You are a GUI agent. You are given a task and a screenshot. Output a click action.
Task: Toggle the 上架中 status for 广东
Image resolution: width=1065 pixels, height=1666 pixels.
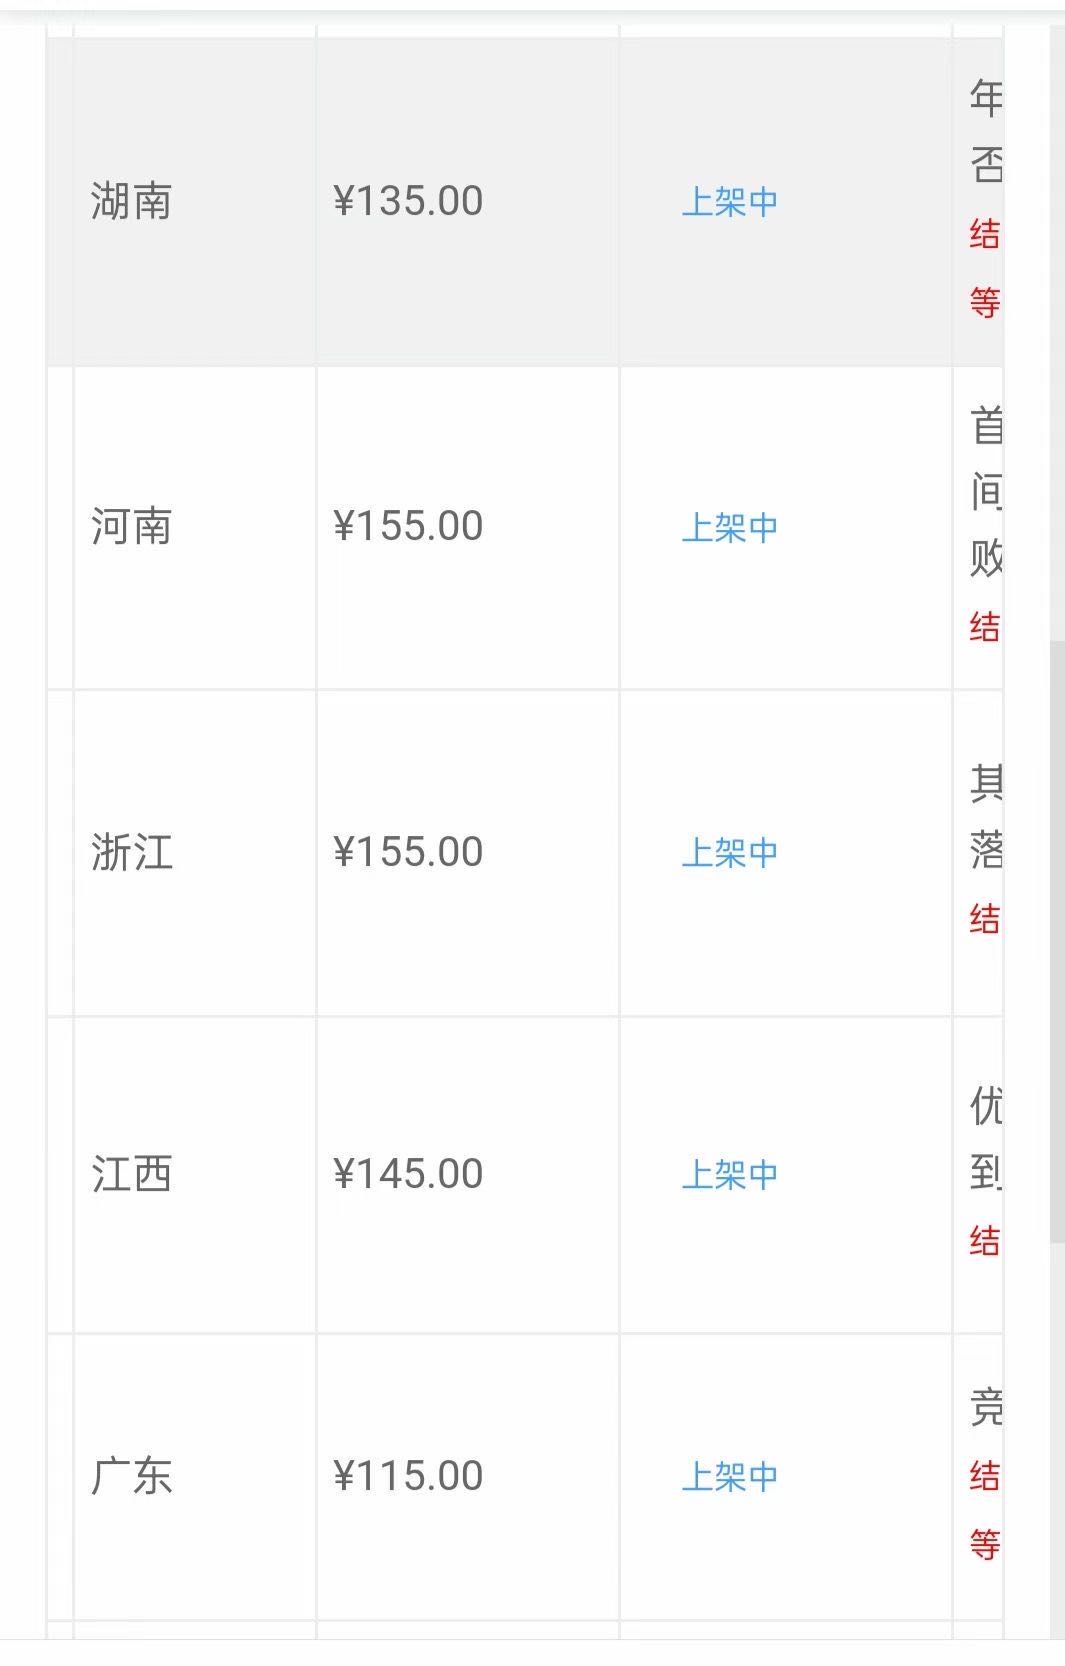click(x=729, y=1476)
